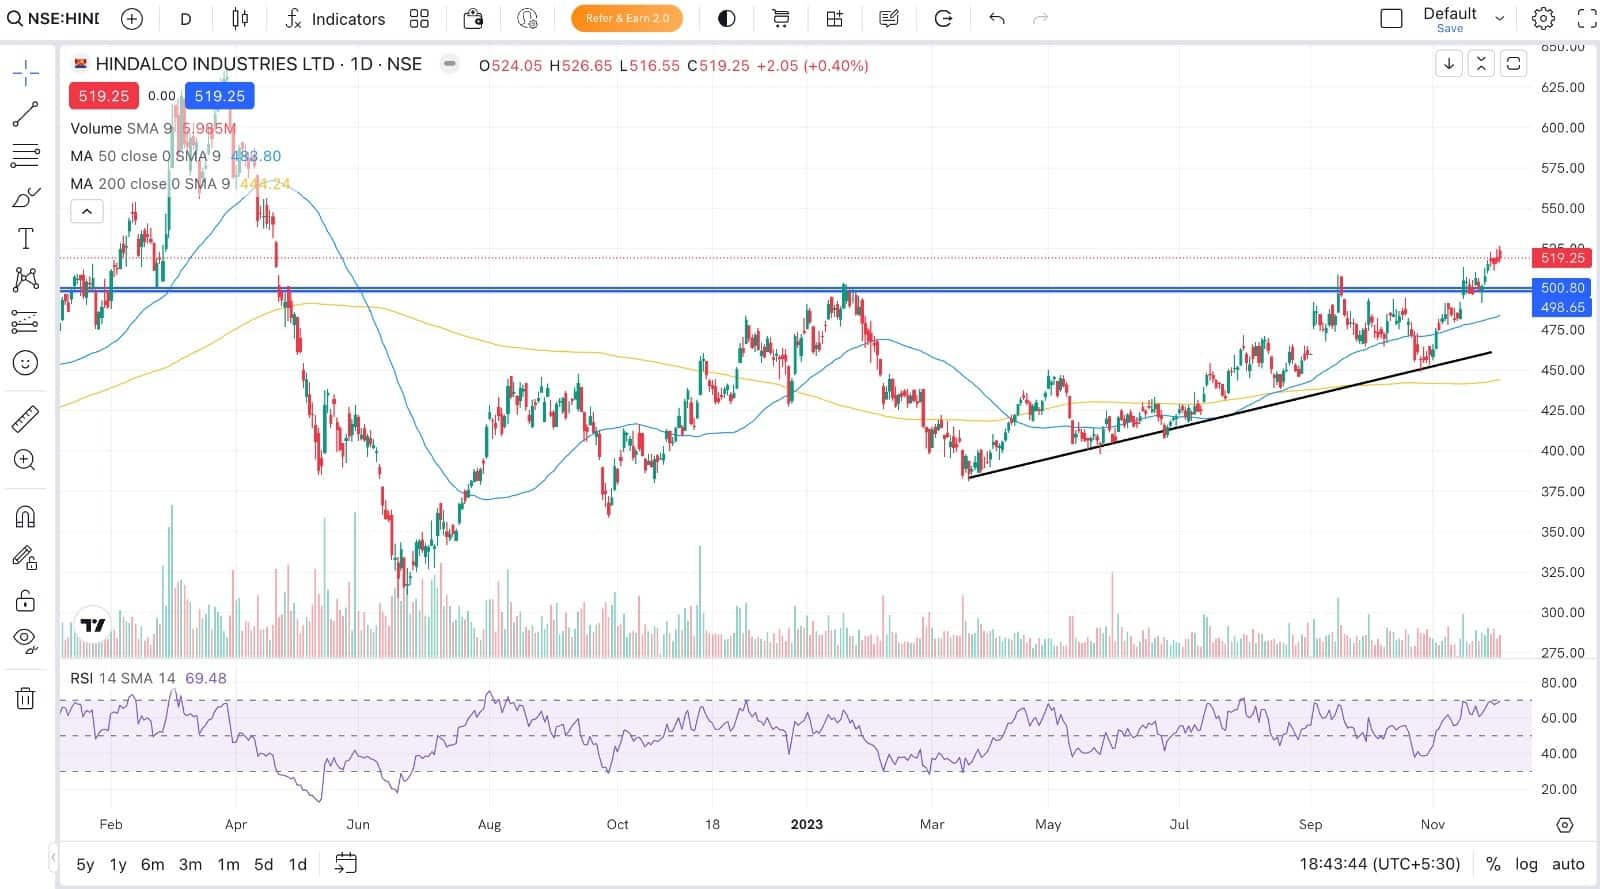Toggle percentage scale
This screenshot has height=889, width=1600.
click(1493, 864)
